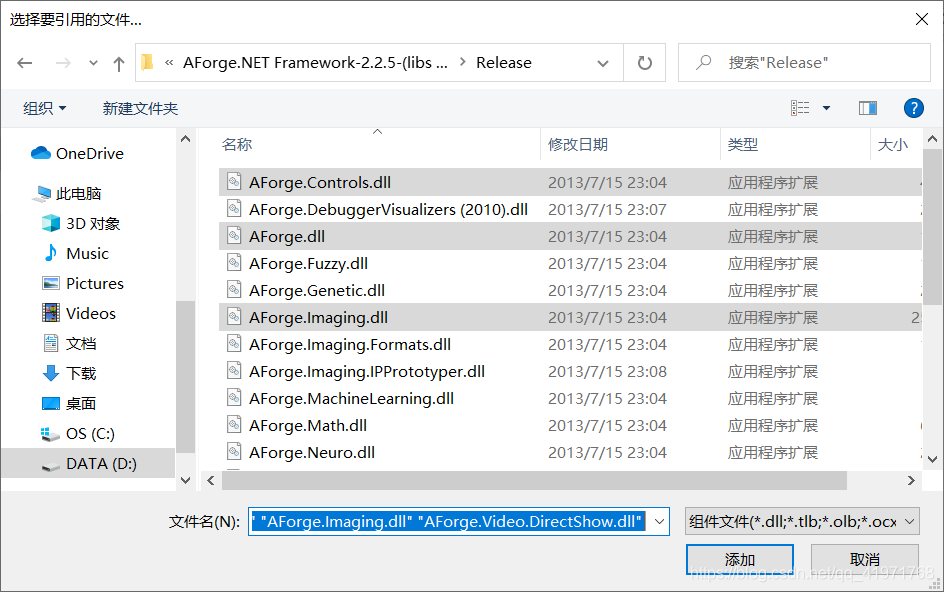Screen dimensions: 944x592
Task: Expand the 文件名 dropdown arrow
Action: 659,522
